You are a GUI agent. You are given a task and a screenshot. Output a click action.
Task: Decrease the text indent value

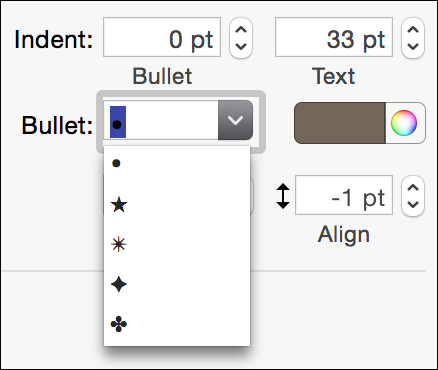point(413,46)
